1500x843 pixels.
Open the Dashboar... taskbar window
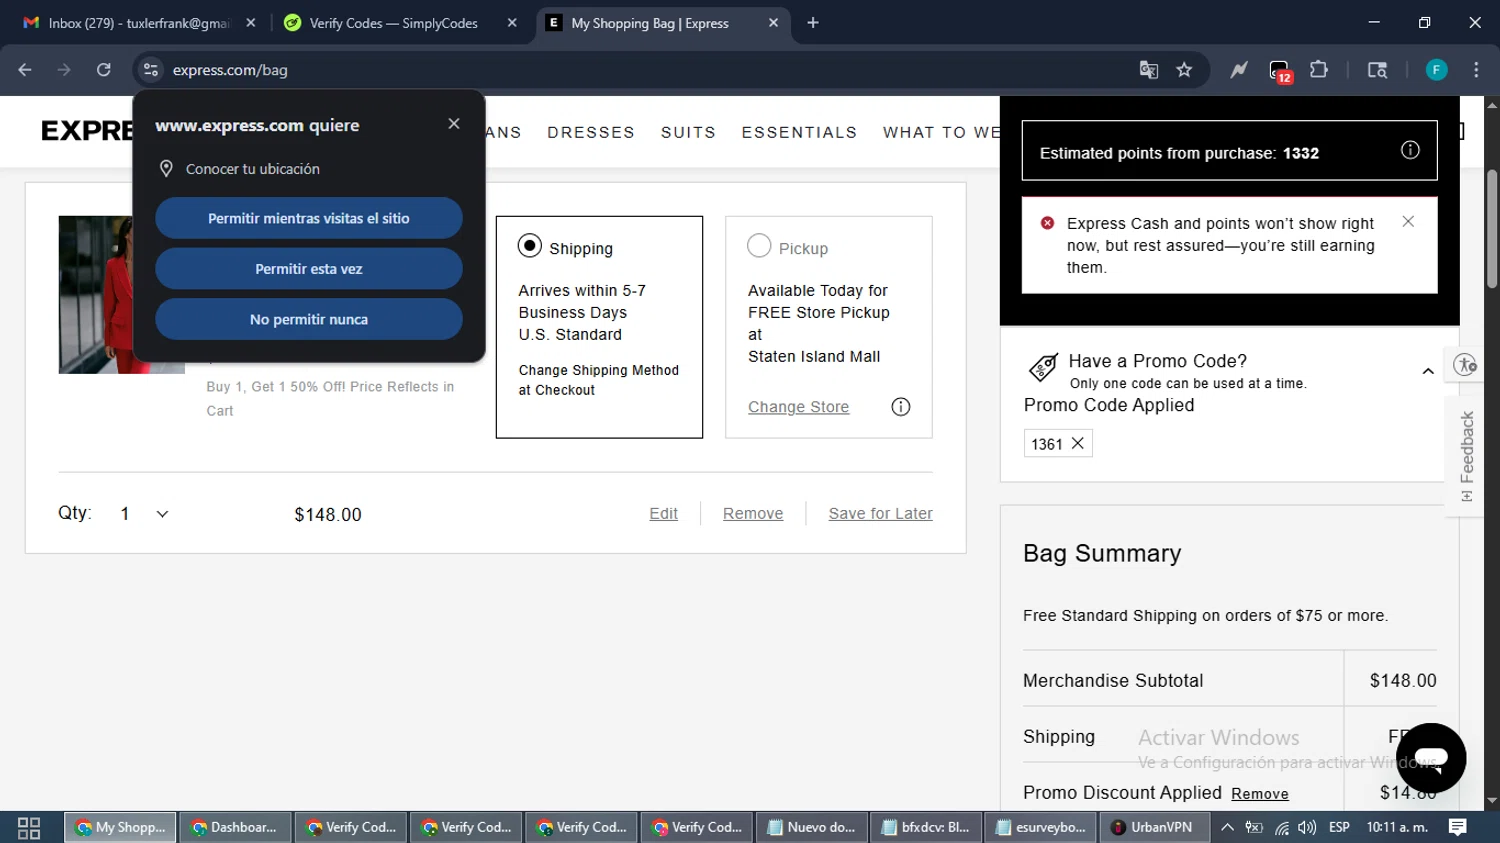235,828
